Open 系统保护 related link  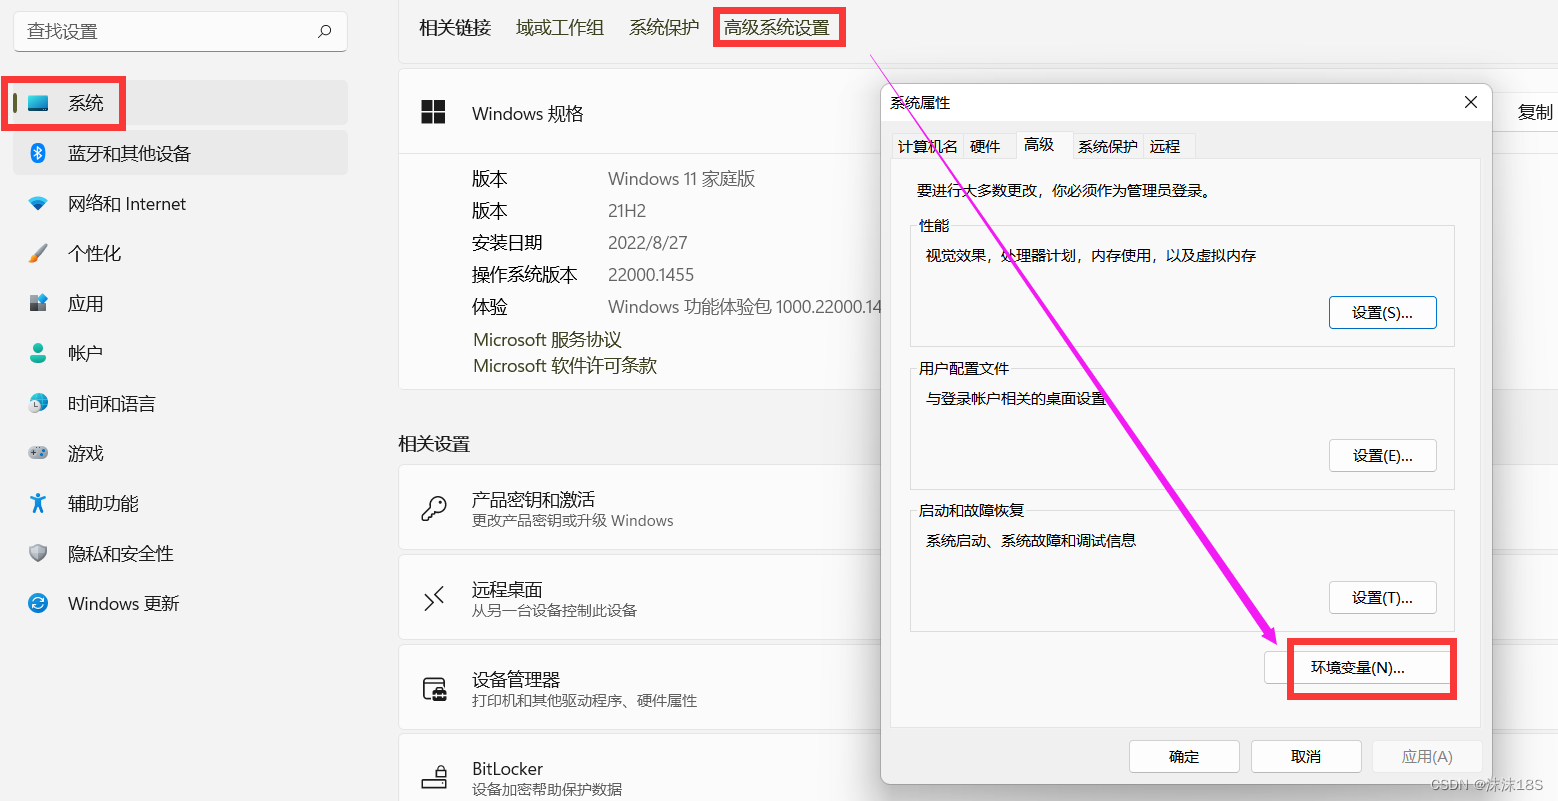(x=664, y=27)
